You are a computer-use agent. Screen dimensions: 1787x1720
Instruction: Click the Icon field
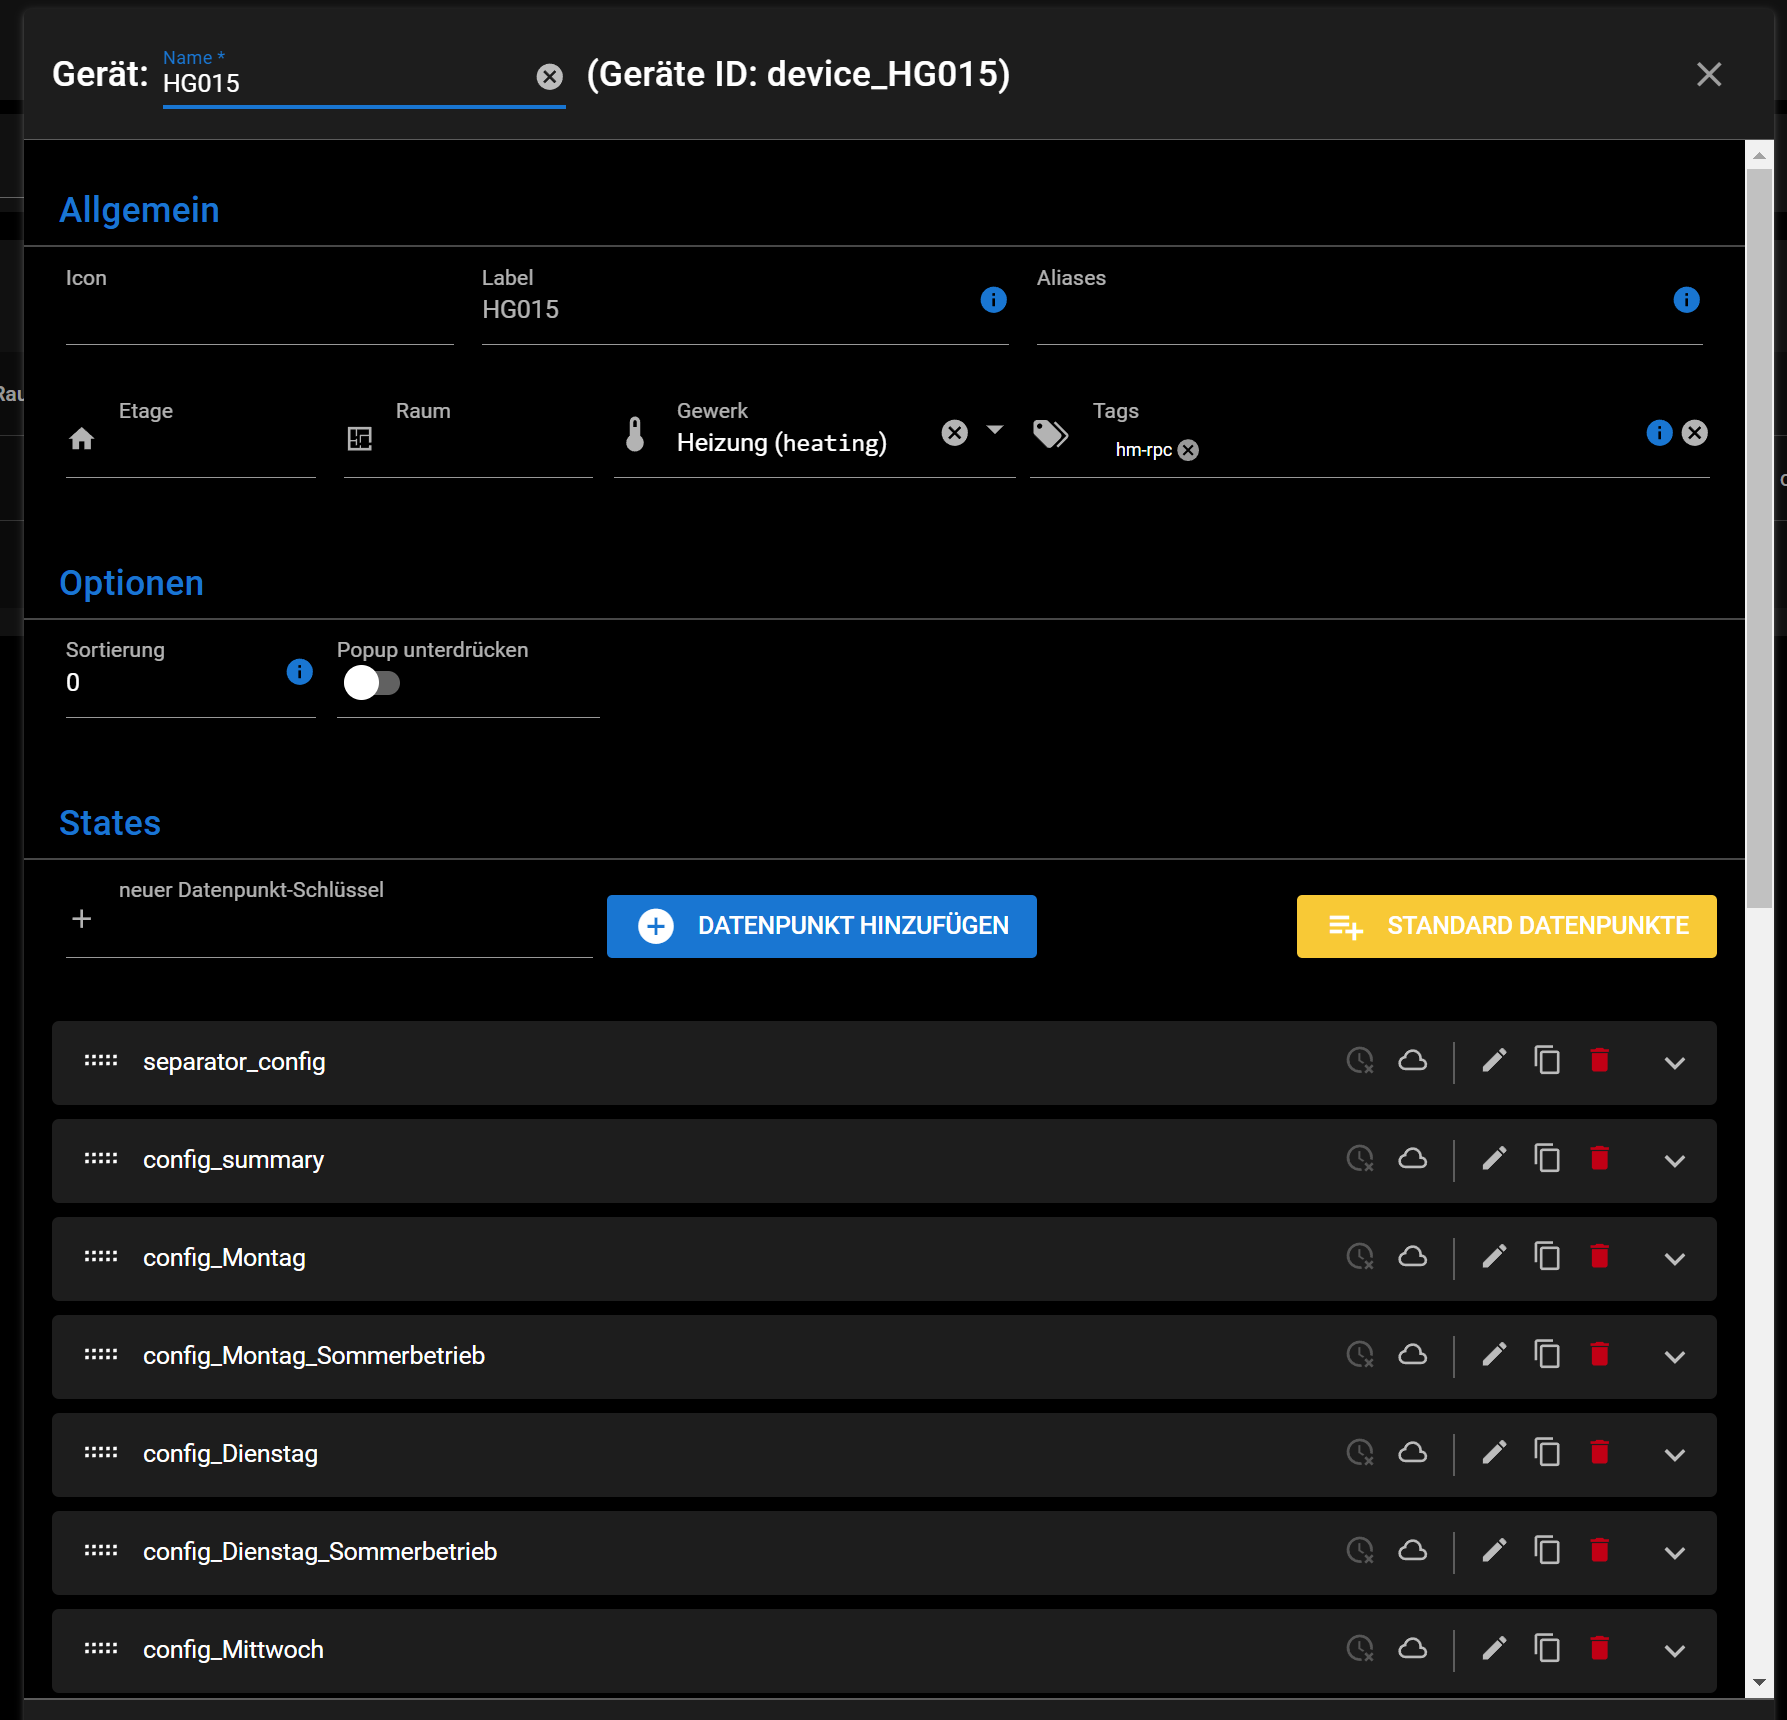click(x=259, y=305)
